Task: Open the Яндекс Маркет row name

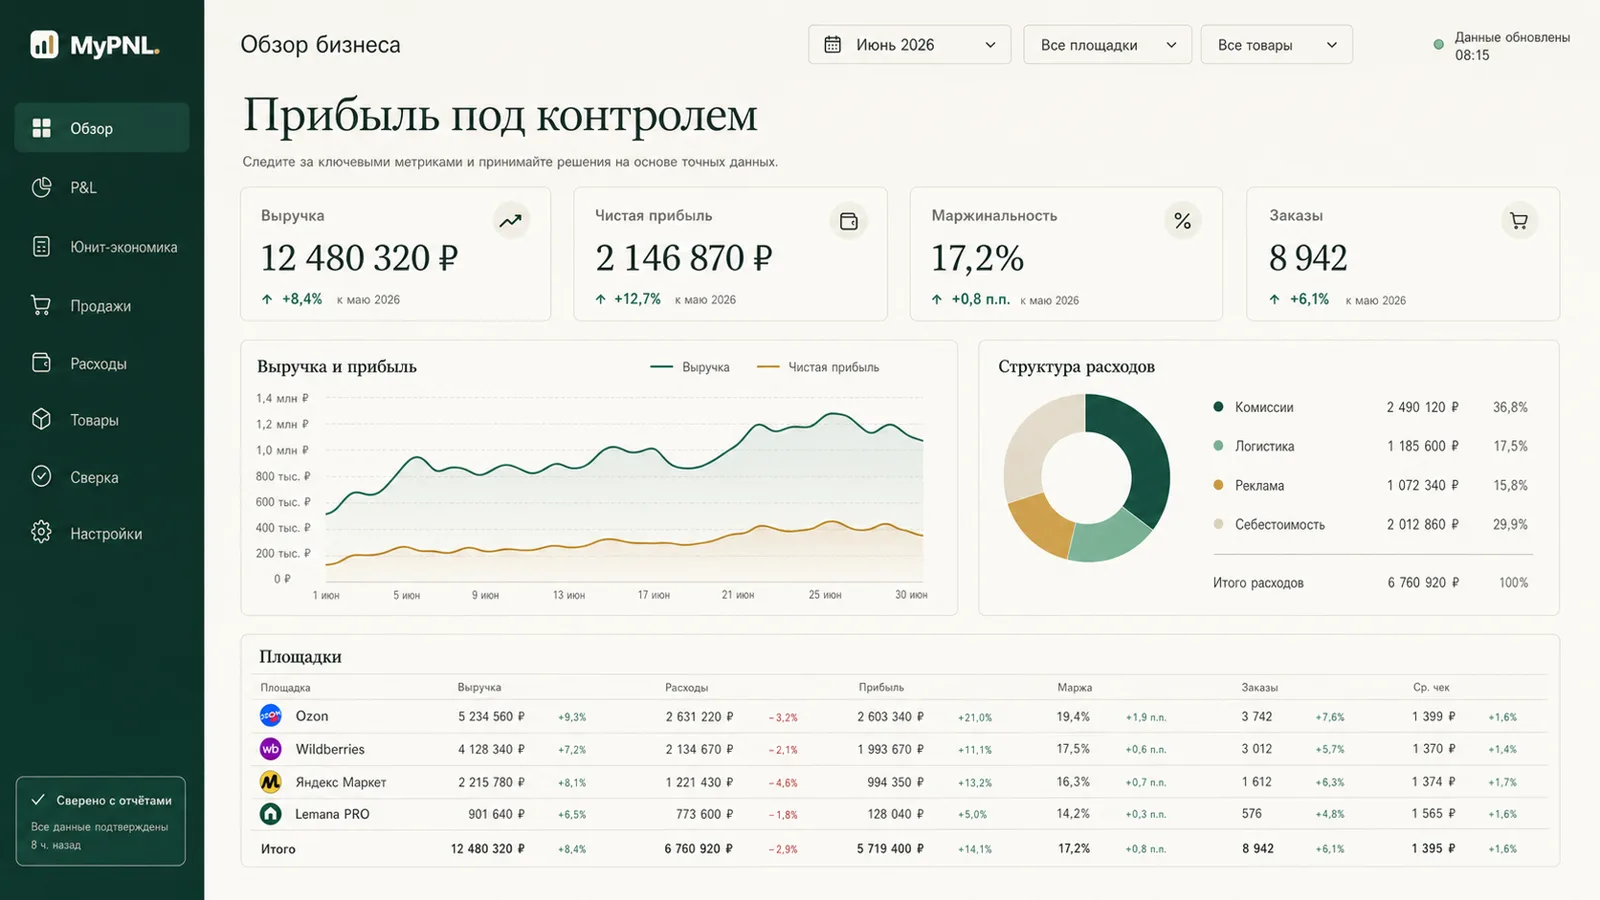Action: (x=341, y=782)
